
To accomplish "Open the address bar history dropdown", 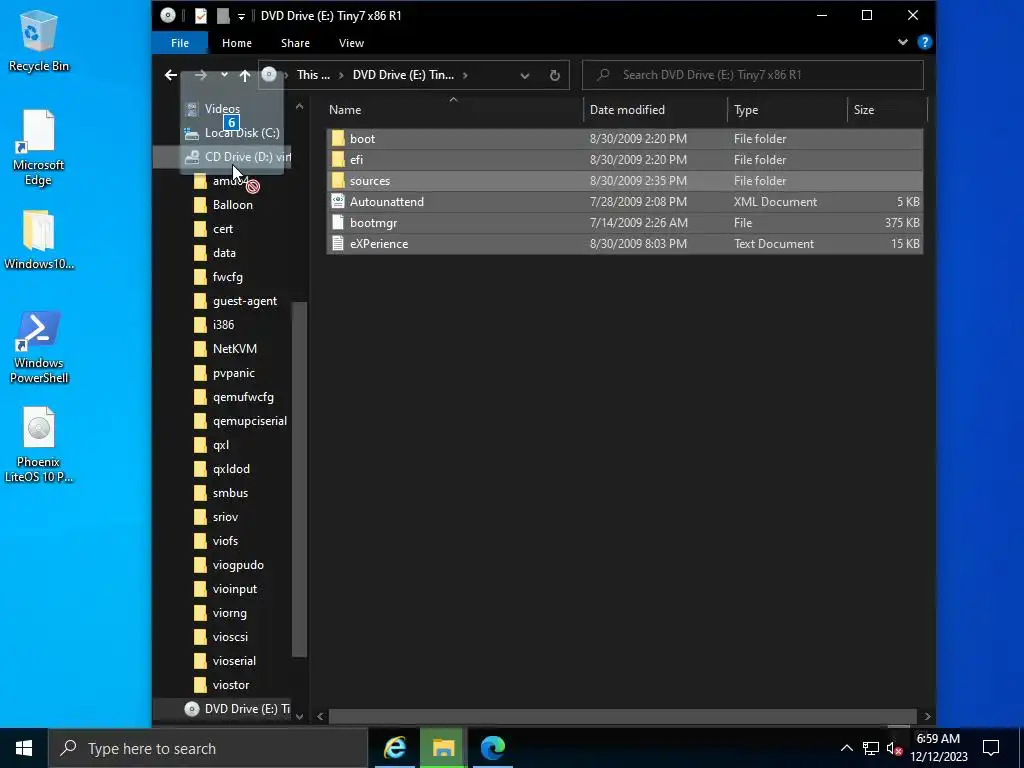I will pos(524,75).
